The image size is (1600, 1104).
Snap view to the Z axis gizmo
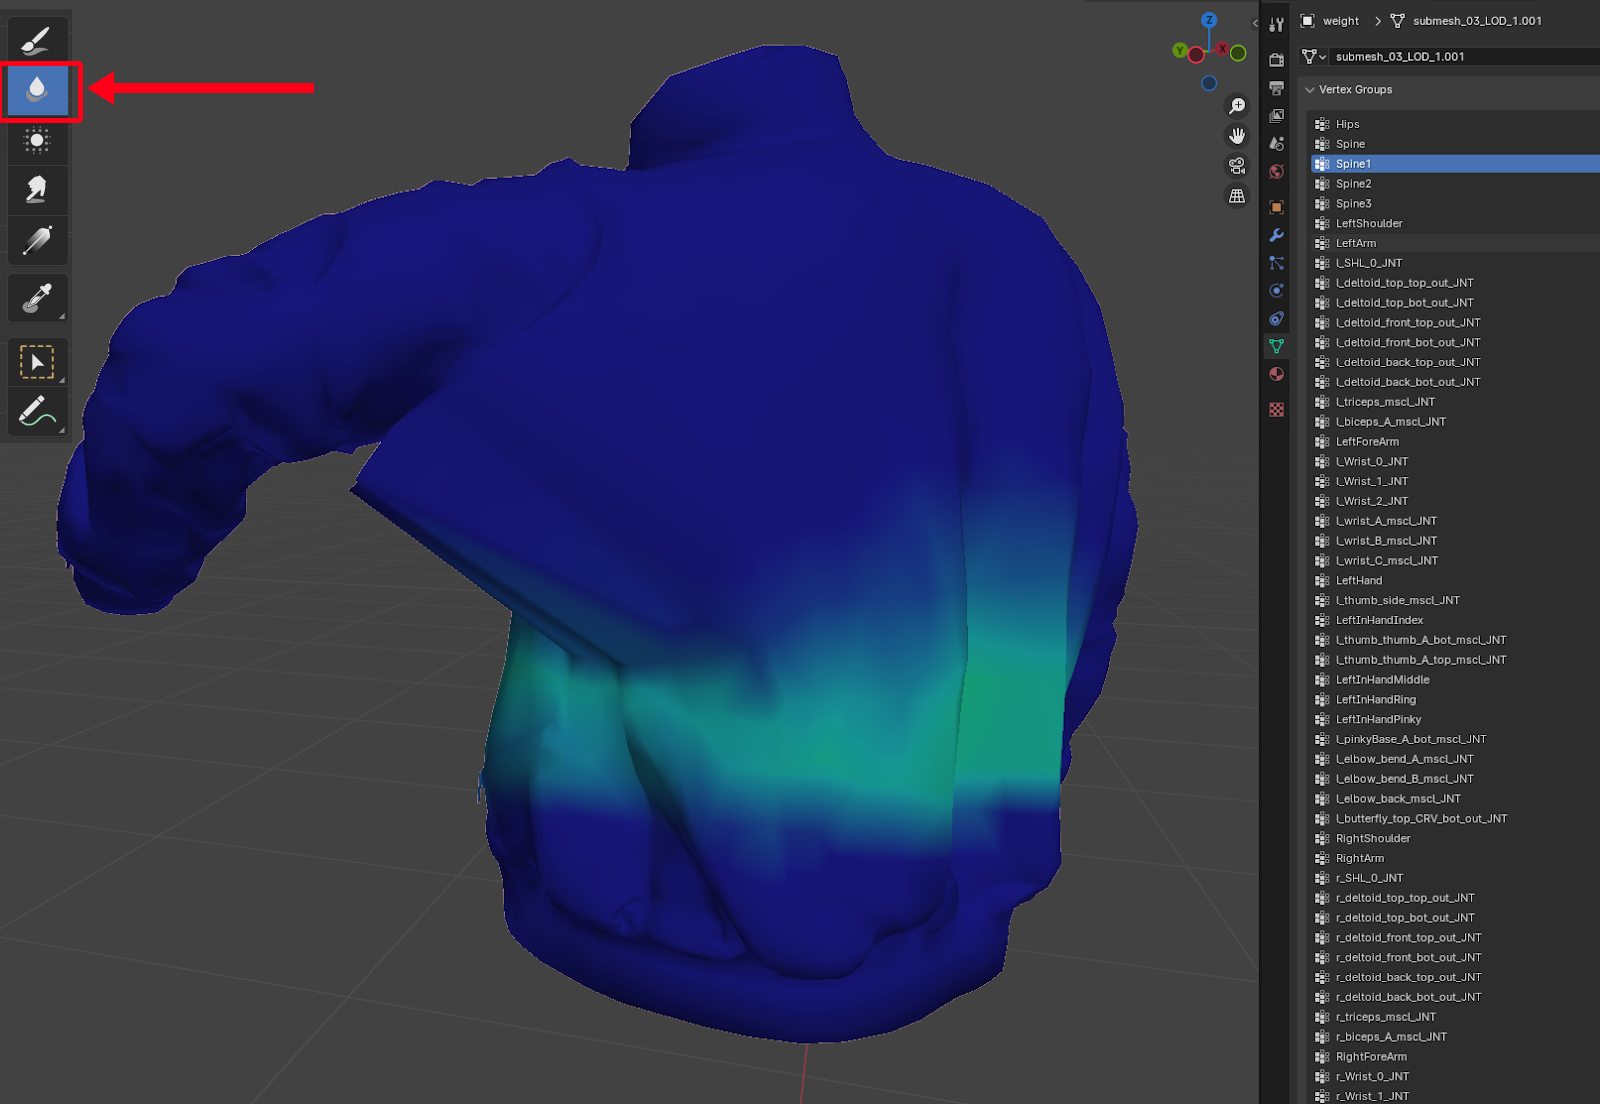[x=1209, y=20]
